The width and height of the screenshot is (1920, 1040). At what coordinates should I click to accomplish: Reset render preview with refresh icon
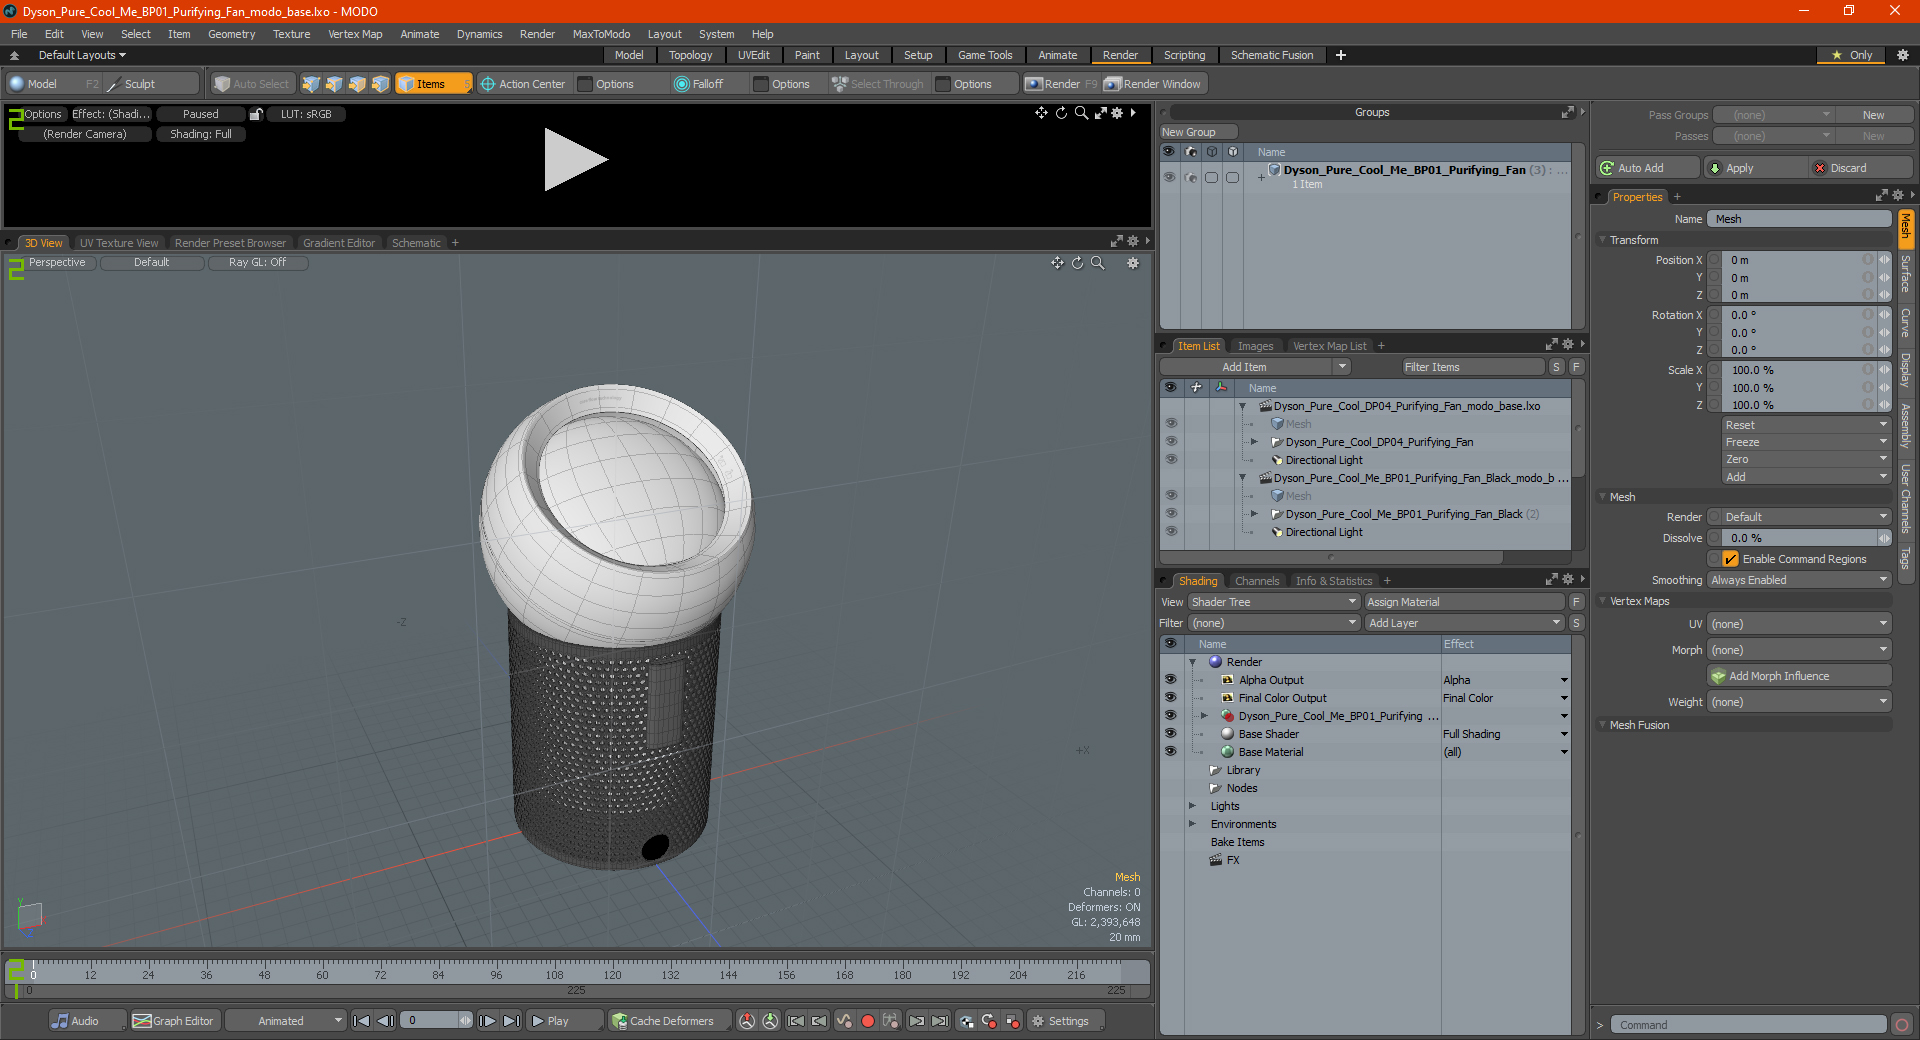coord(1061,113)
